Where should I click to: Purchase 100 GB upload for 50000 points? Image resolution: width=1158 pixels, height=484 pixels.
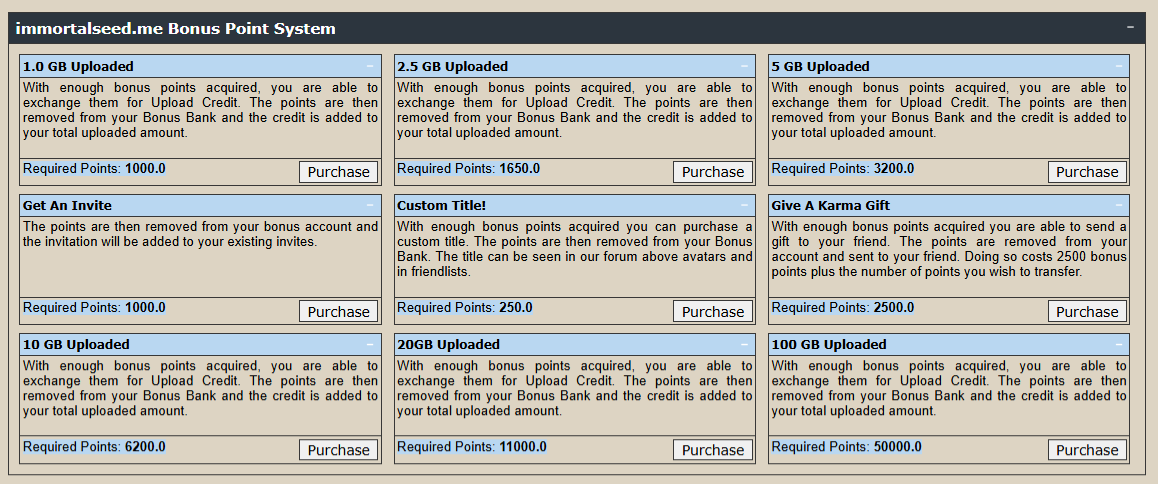pos(1087,450)
